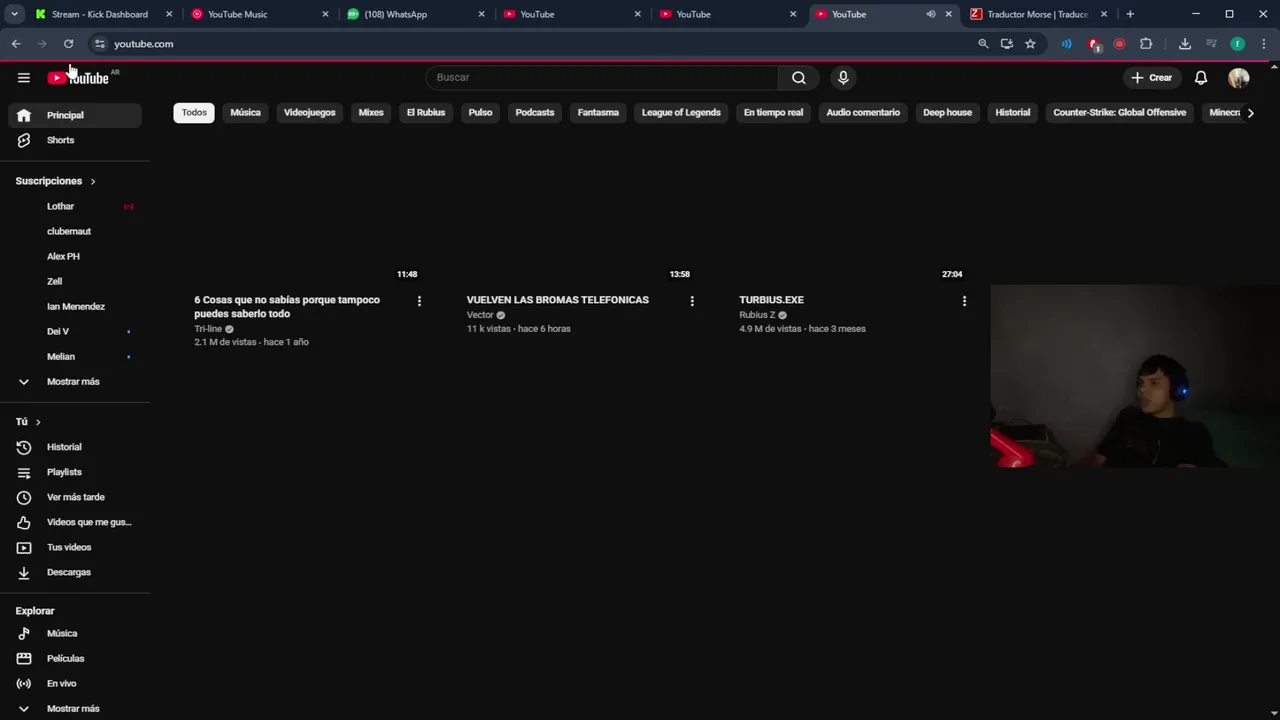Open Shorts from the sidebar
Screen dimensions: 1280x720
(75, 140)
